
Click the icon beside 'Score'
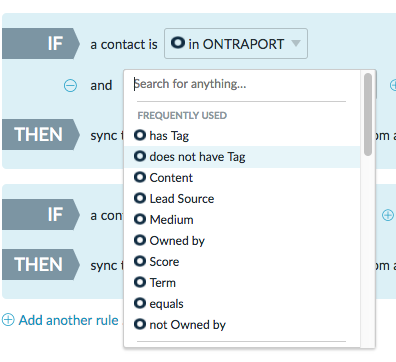point(140,261)
